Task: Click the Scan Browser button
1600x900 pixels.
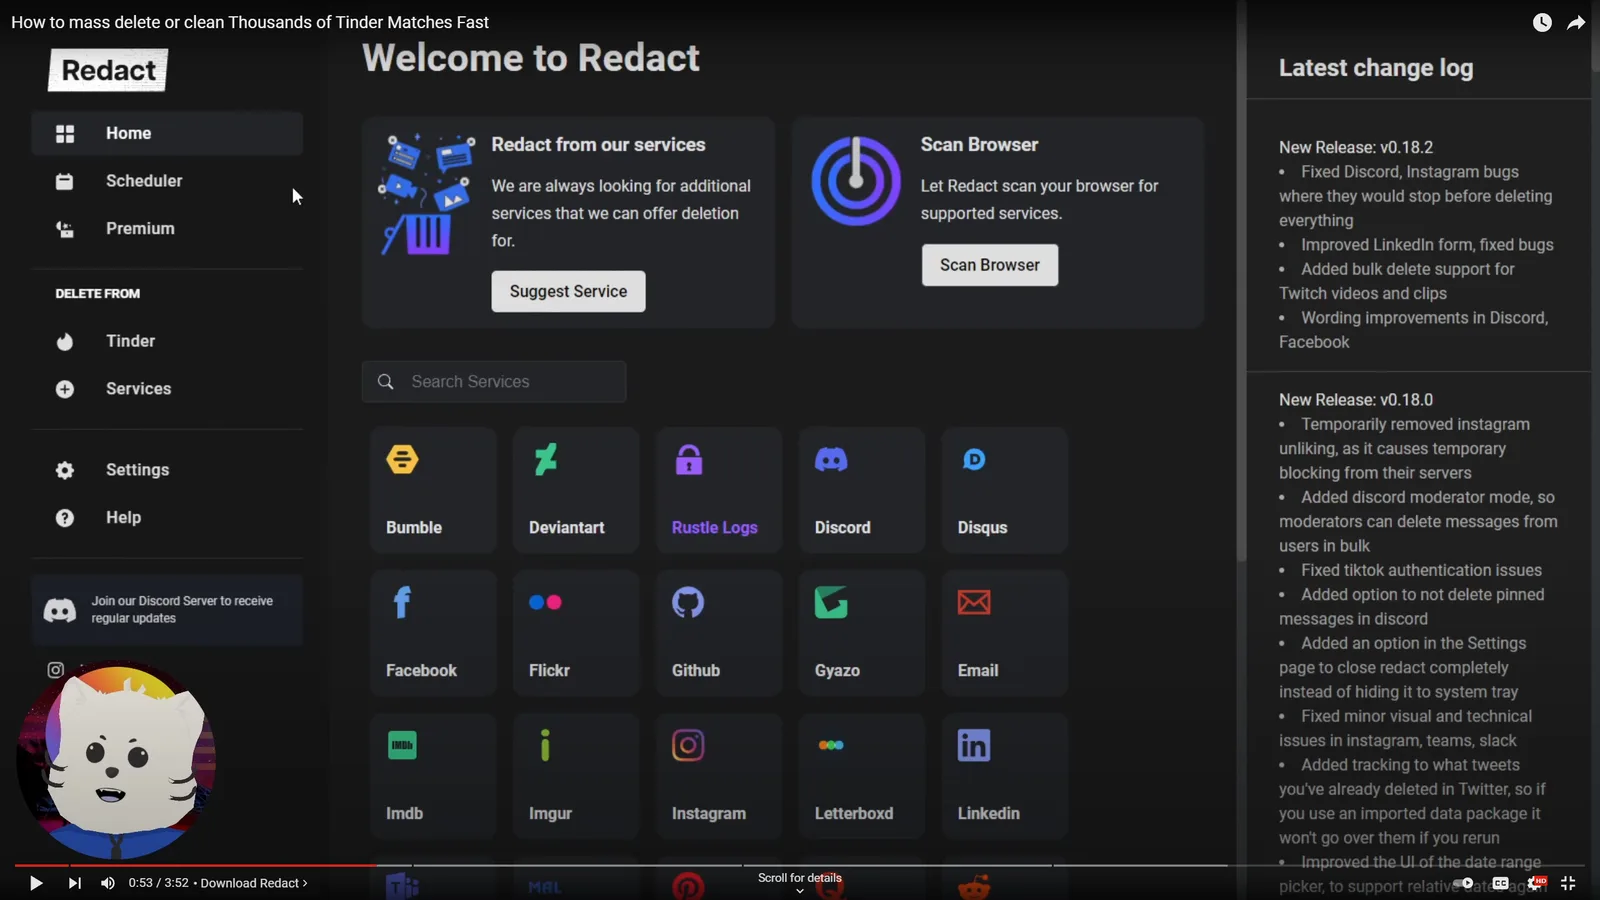Action: coord(989,265)
